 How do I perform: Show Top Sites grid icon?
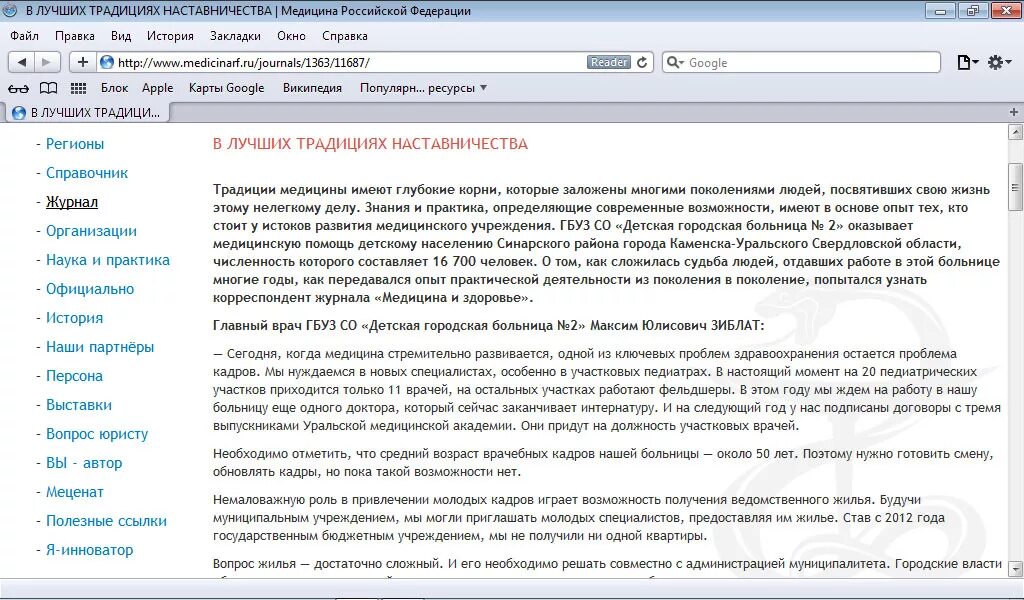tap(78, 88)
